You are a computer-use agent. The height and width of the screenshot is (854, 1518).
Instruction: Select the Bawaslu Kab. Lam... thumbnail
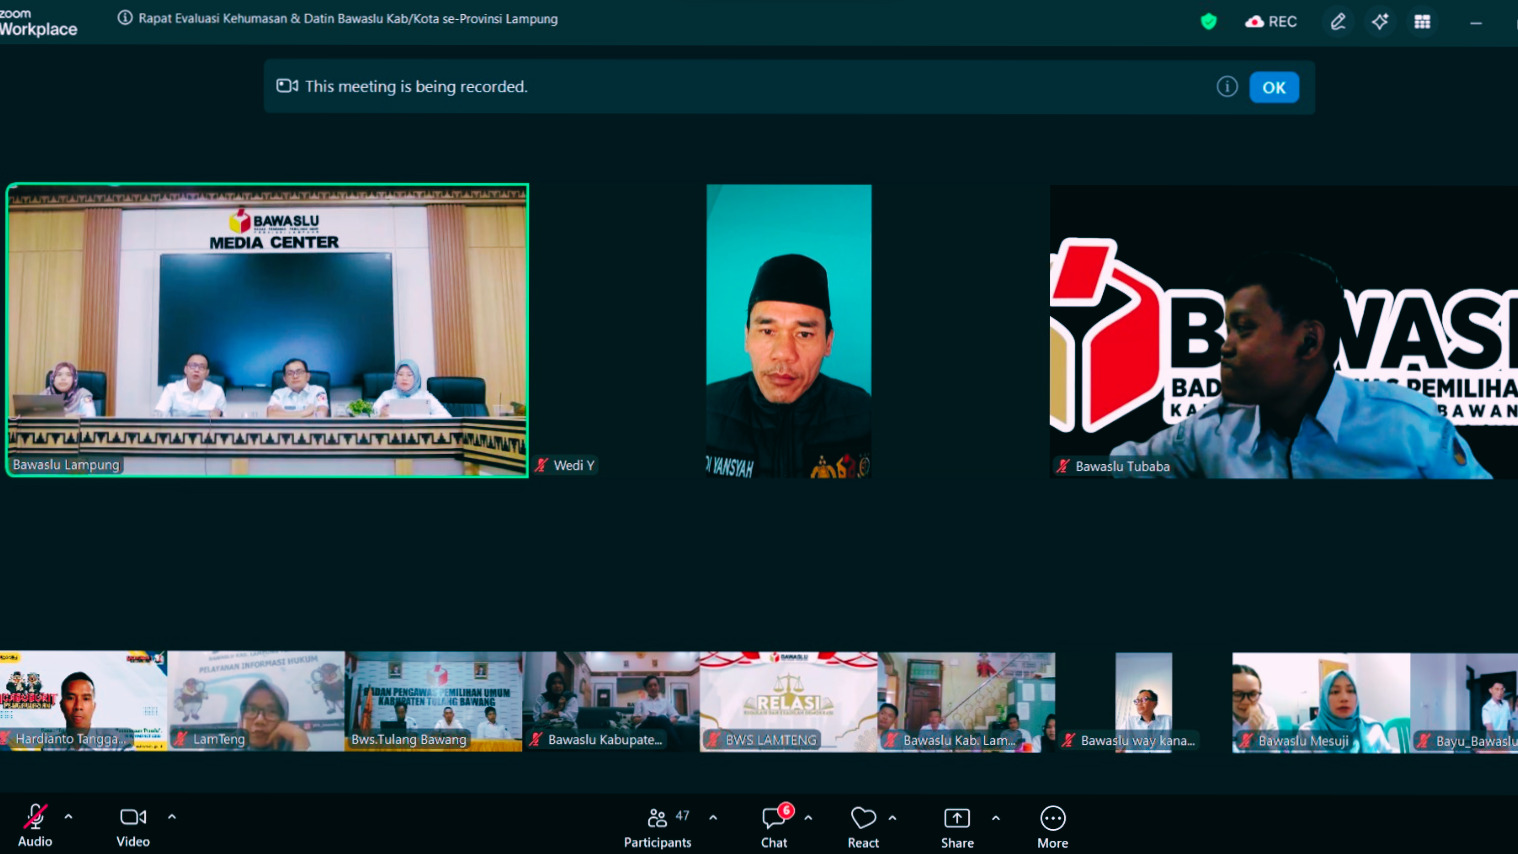[x=966, y=701]
